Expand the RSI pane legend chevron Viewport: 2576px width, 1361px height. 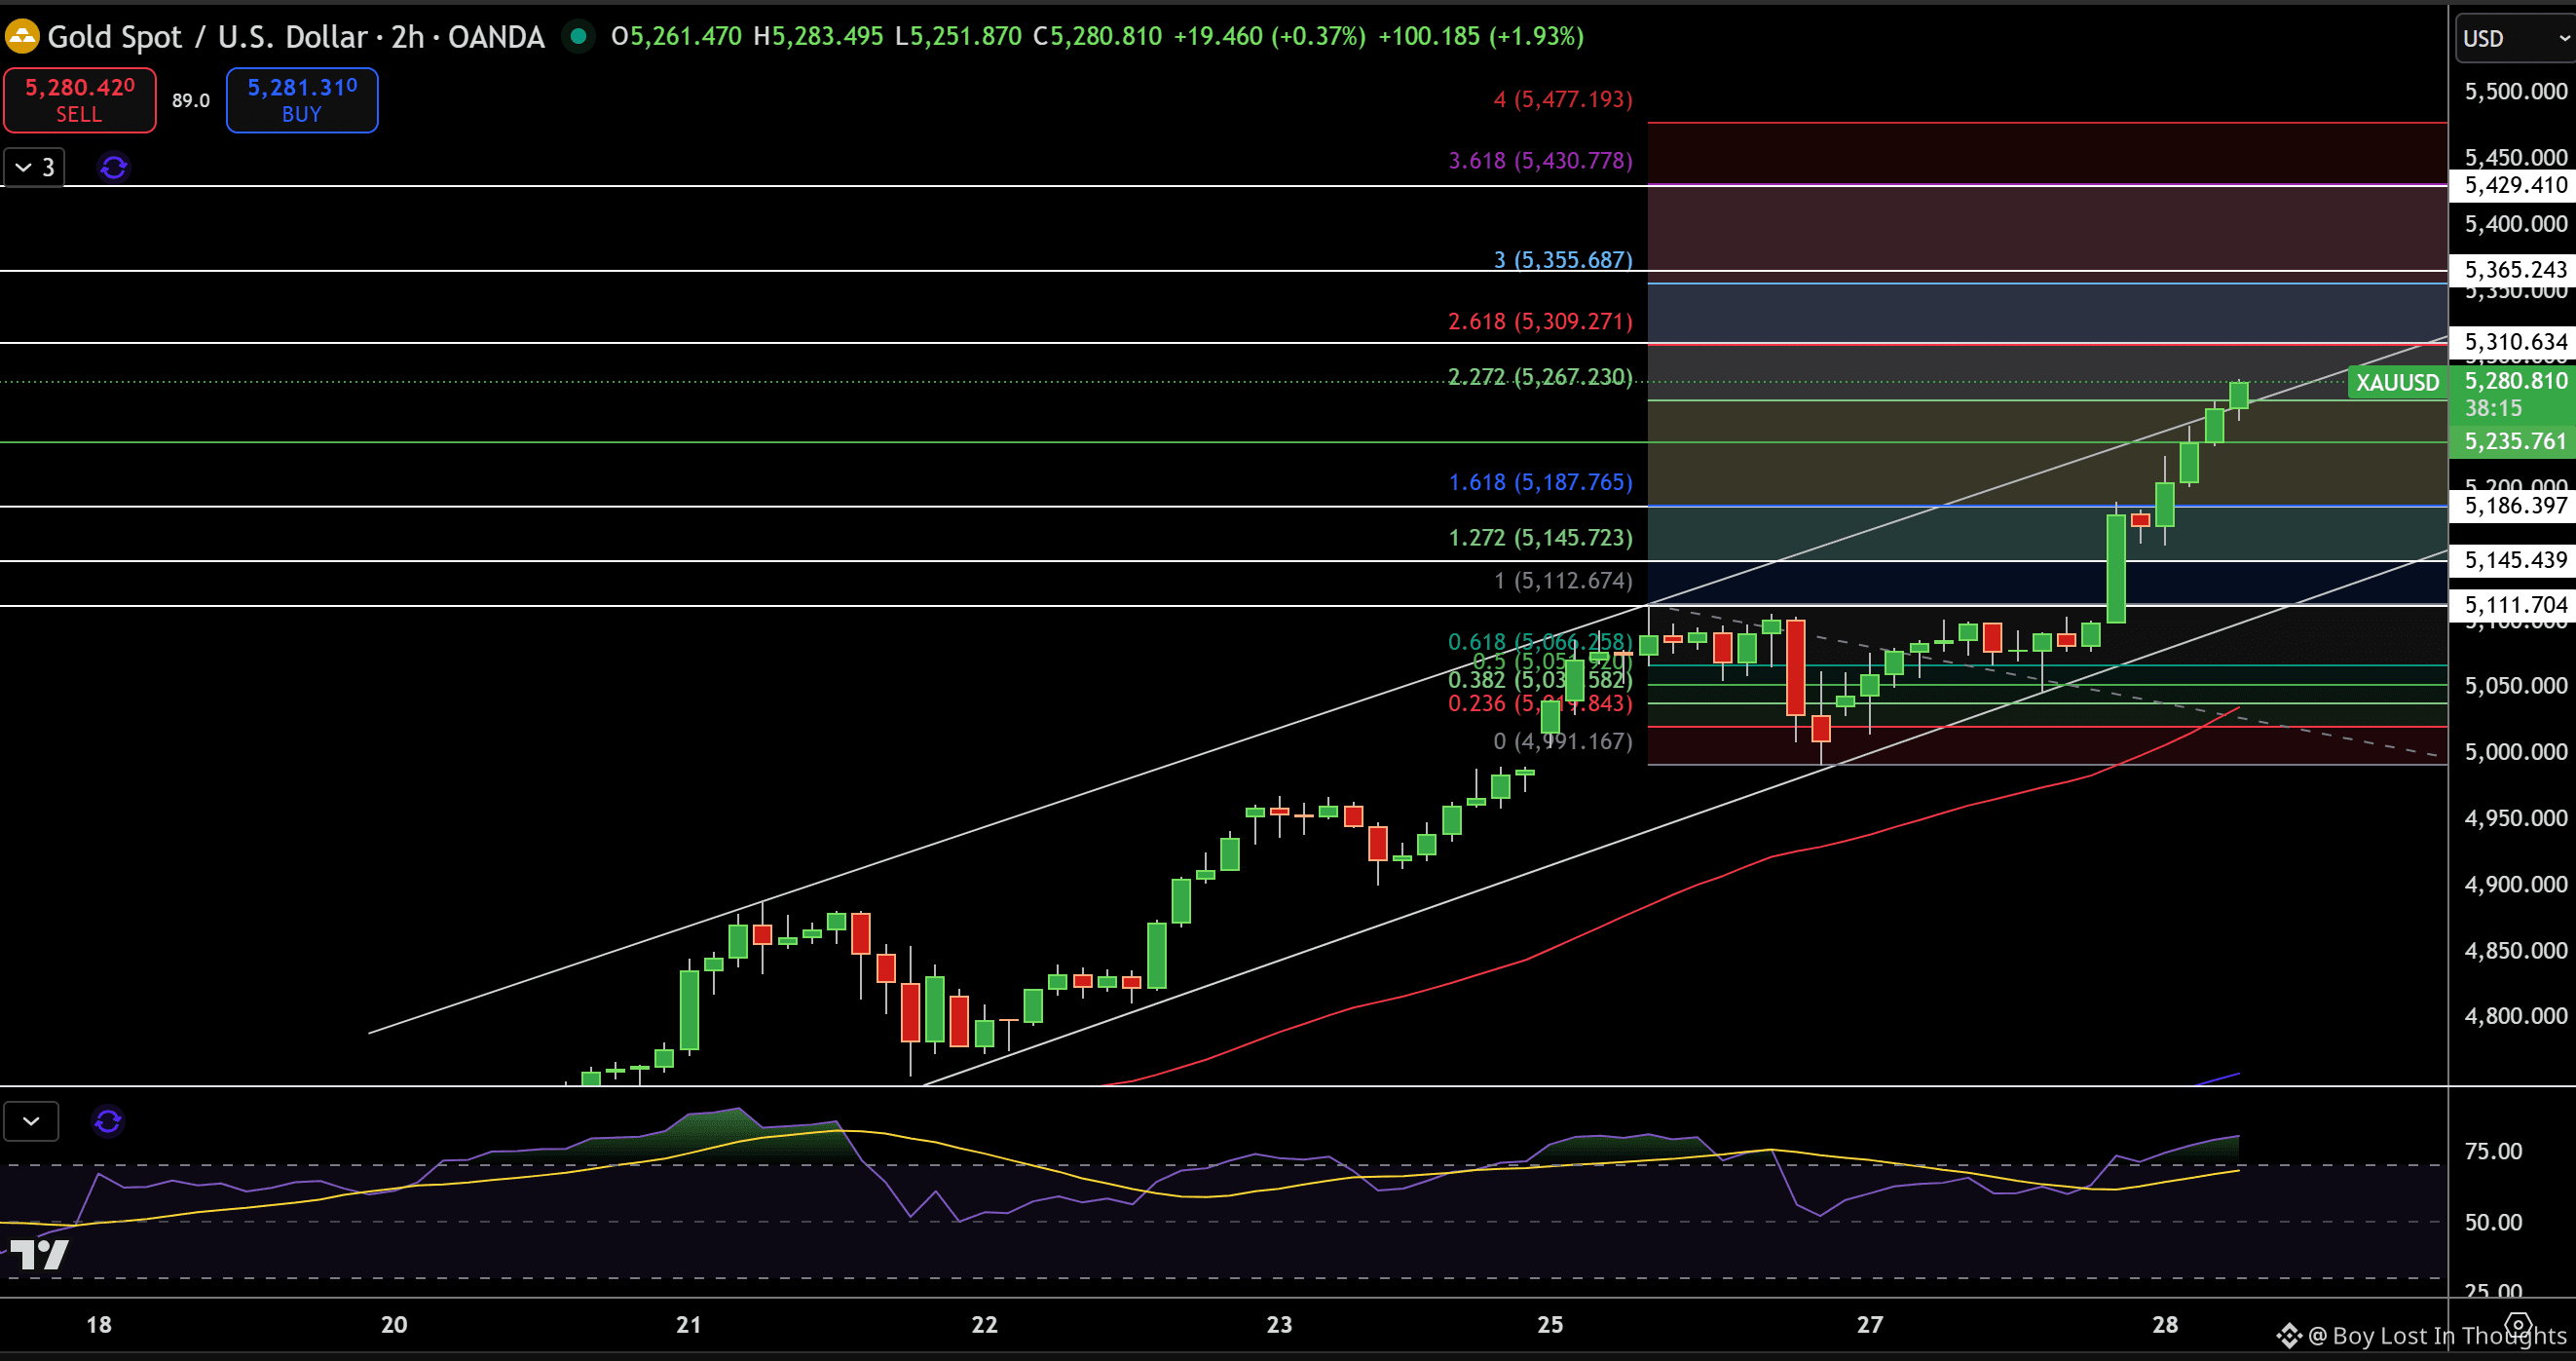point(31,1121)
